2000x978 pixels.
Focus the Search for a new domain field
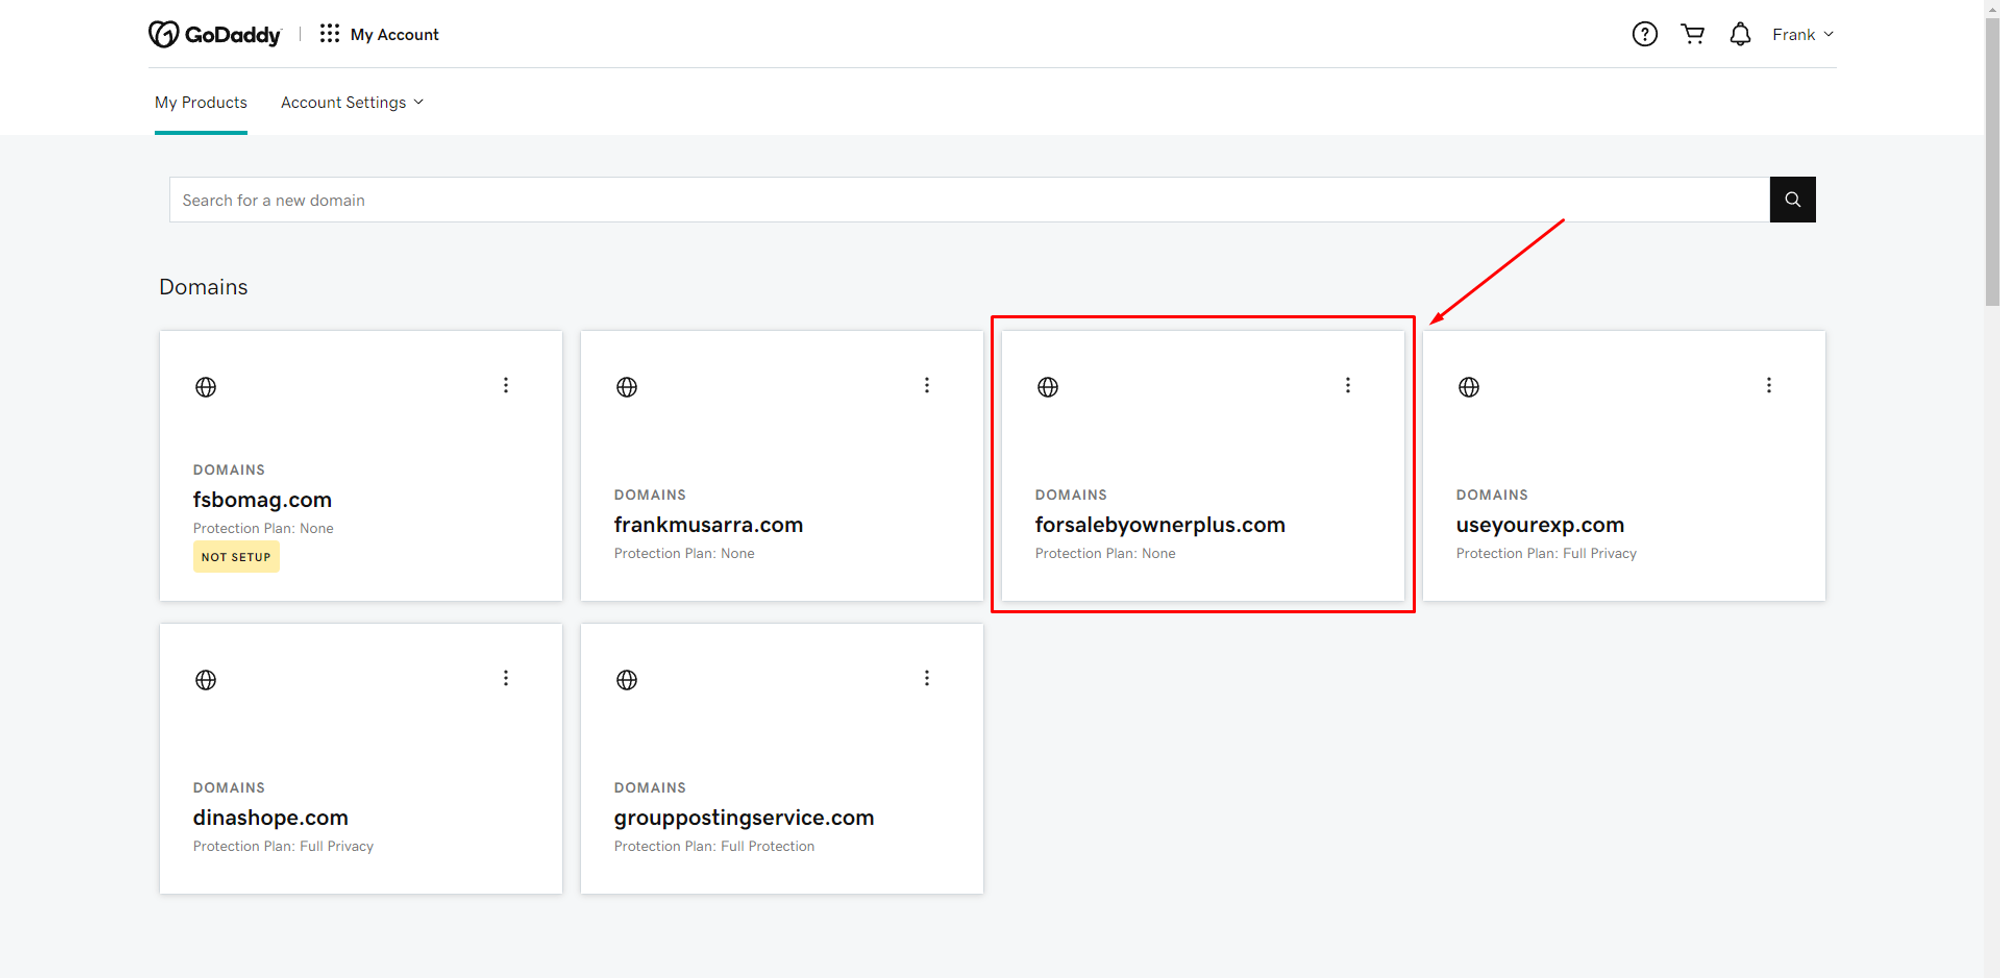[x=969, y=200]
